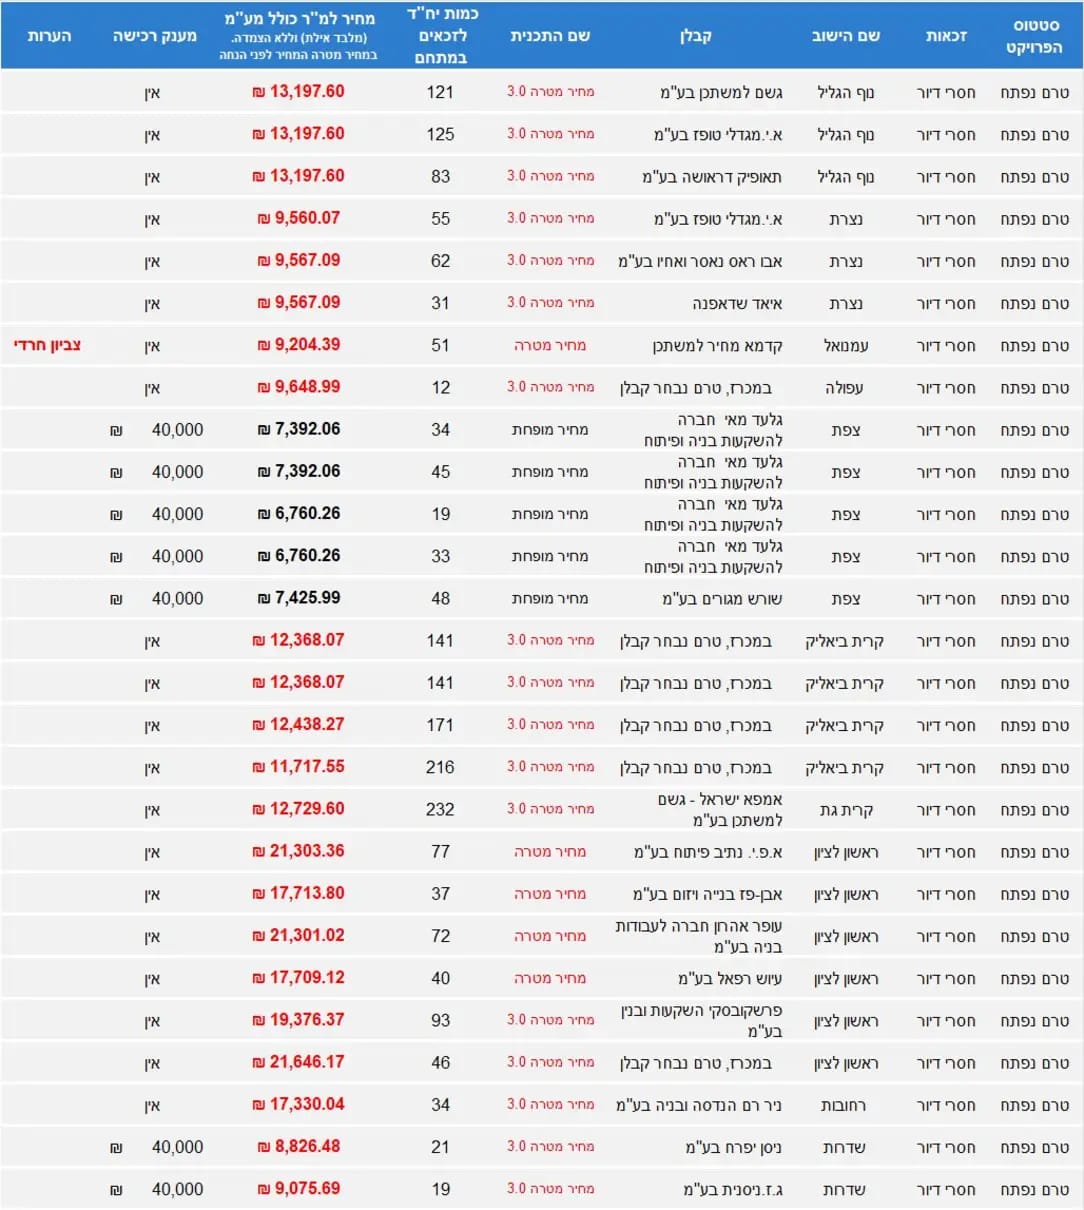The height and width of the screenshot is (1210, 1084).
Task: Click contractor 'תאופיק דראושה בע"מ'
Action: point(712,177)
